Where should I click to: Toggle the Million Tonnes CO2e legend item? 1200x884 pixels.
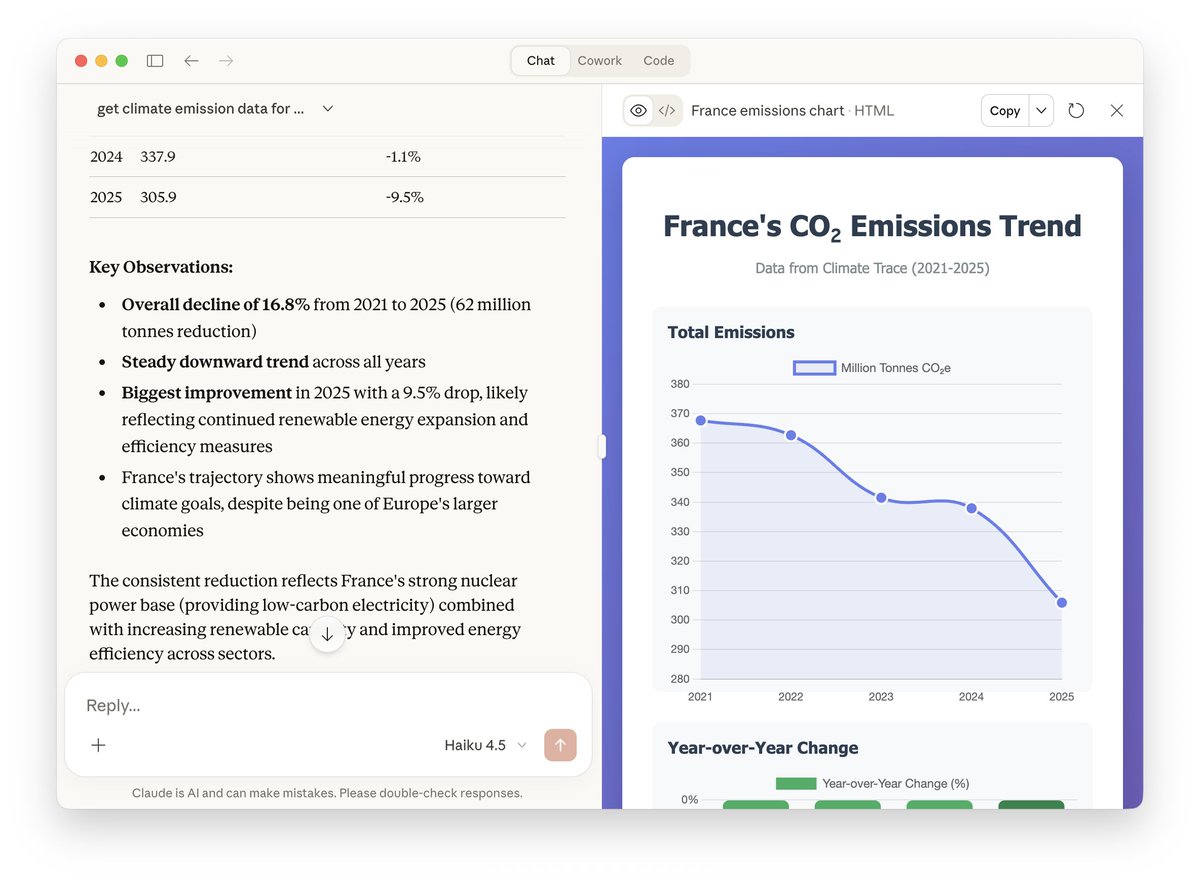coord(872,368)
